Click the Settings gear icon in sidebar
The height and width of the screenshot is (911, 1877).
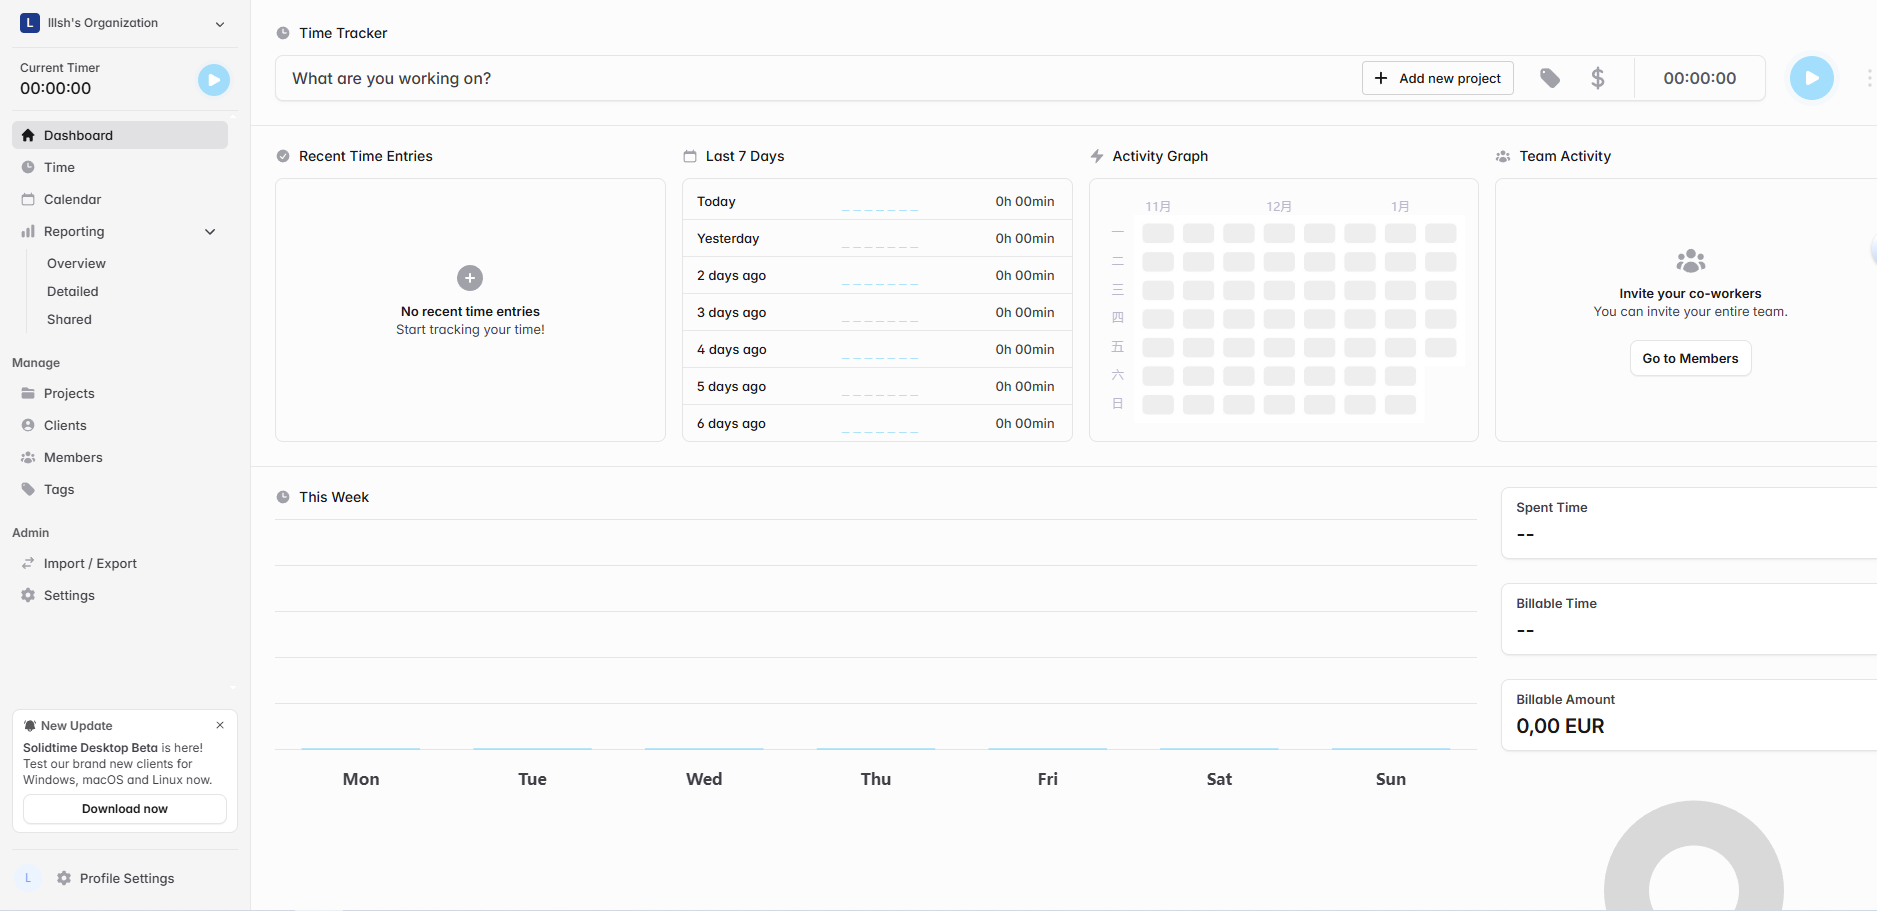coord(28,595)
